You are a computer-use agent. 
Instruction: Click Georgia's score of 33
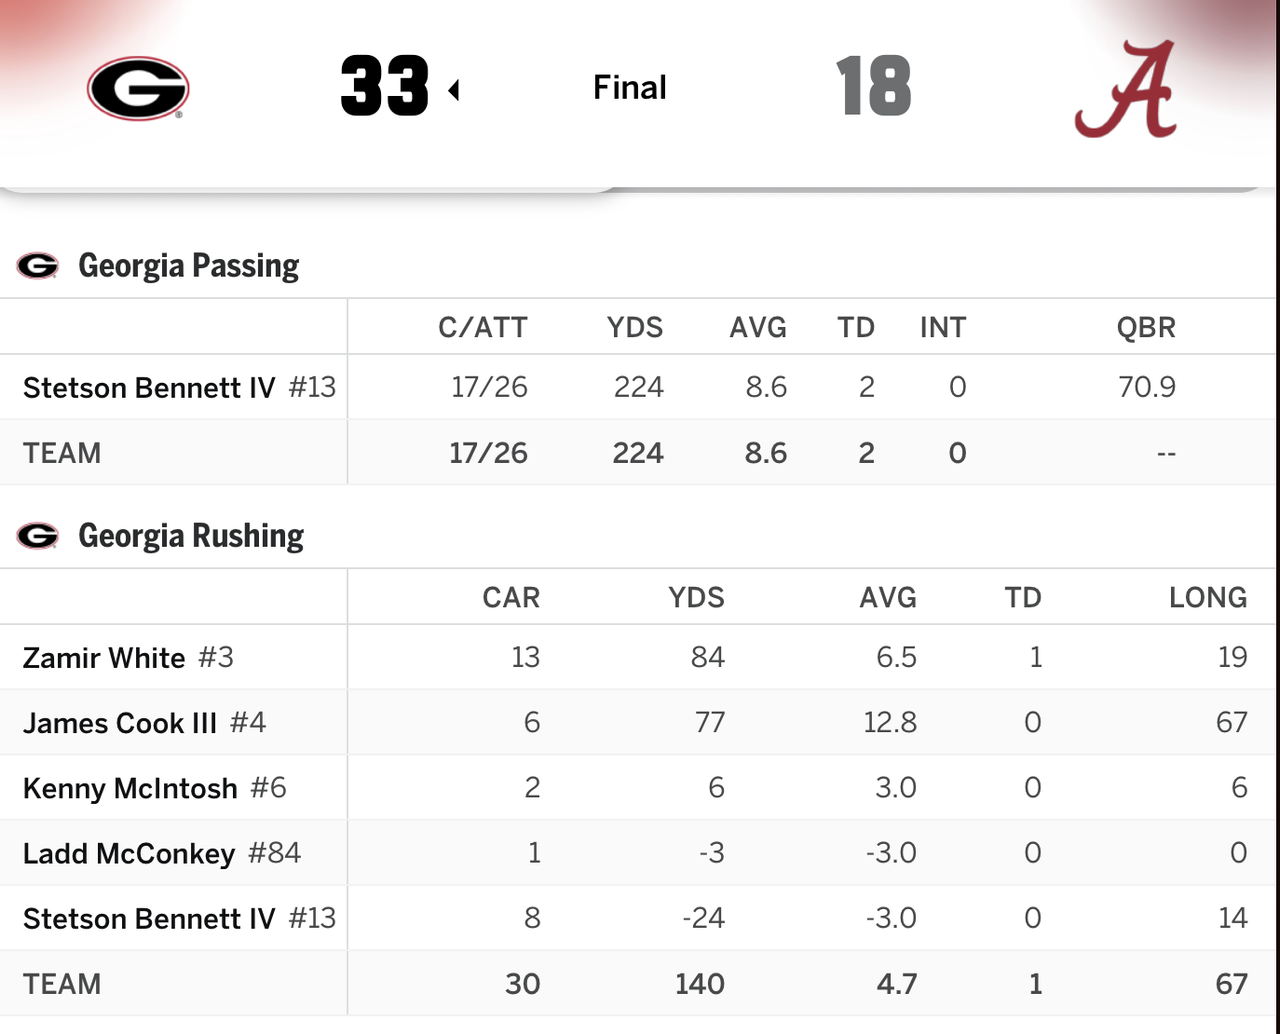pos(384,87)
